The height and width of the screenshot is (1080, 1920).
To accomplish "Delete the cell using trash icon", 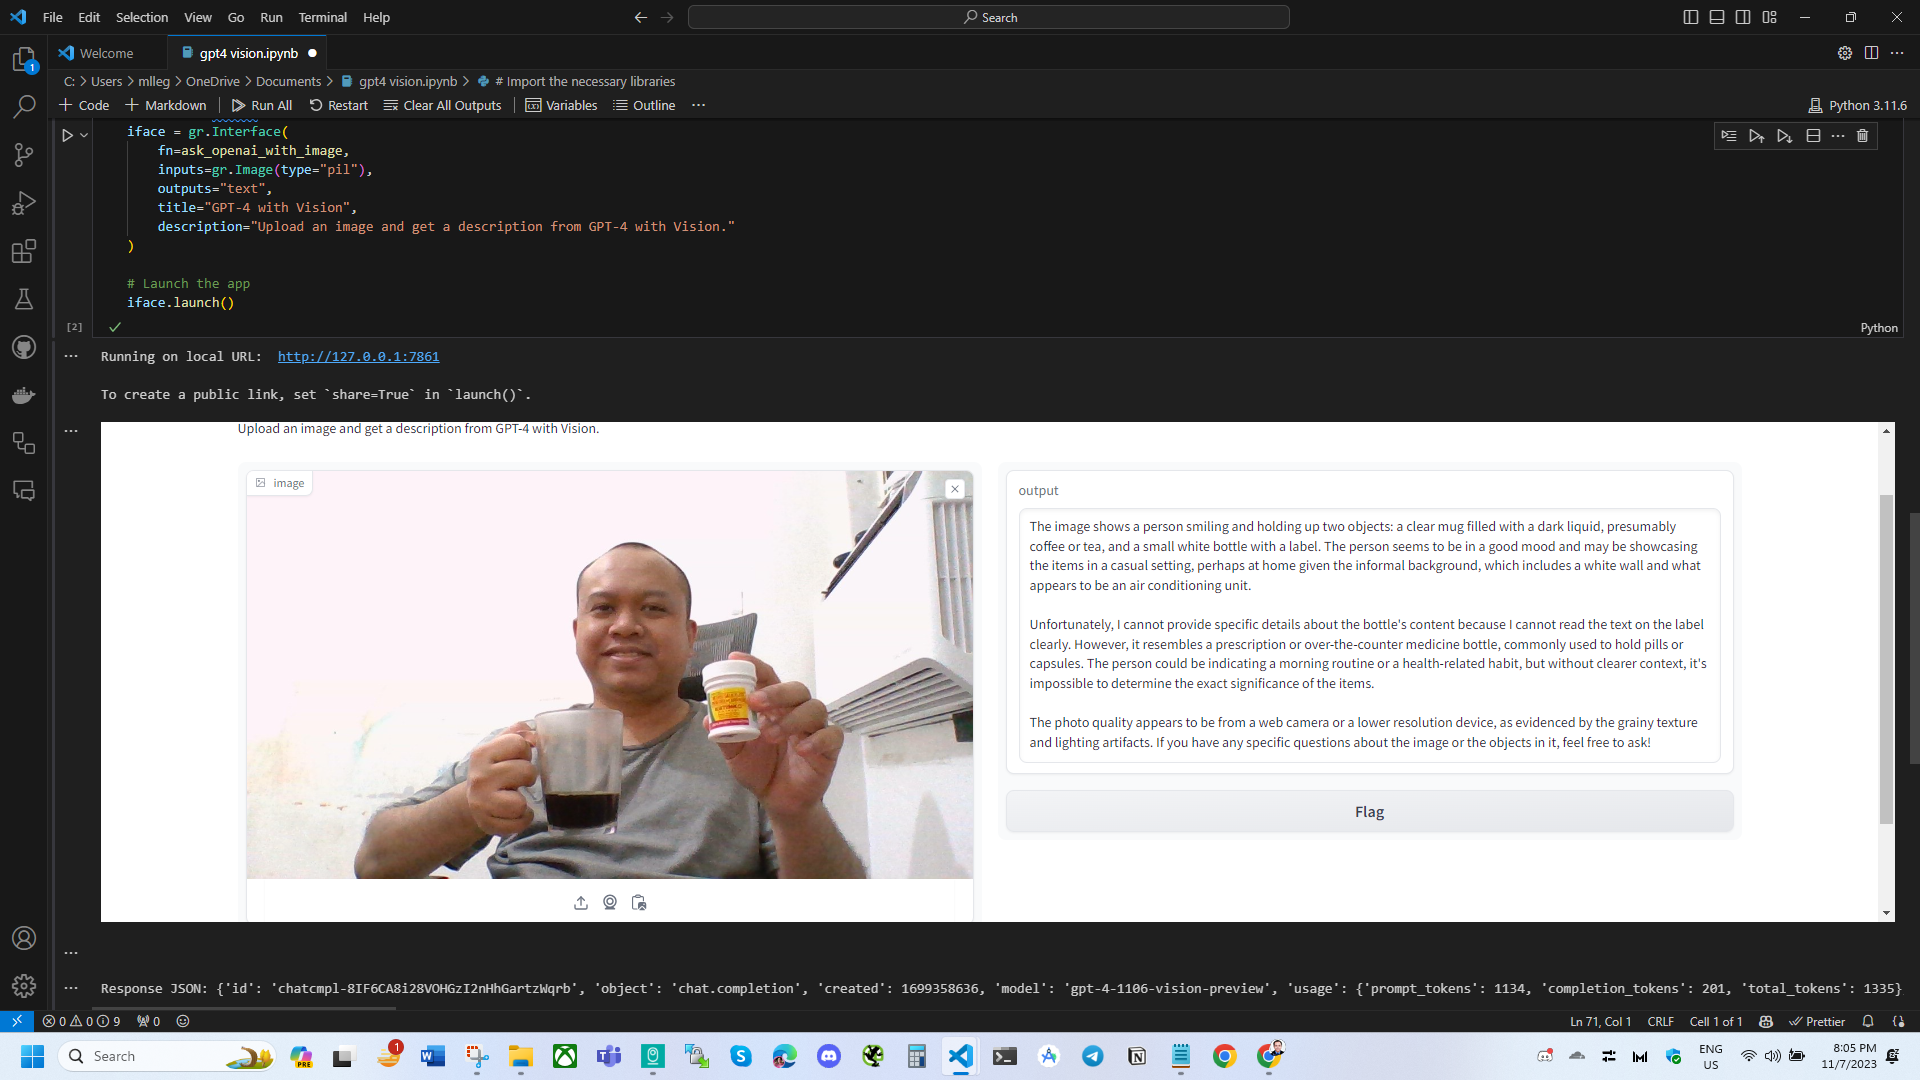I will (1862, 136).
